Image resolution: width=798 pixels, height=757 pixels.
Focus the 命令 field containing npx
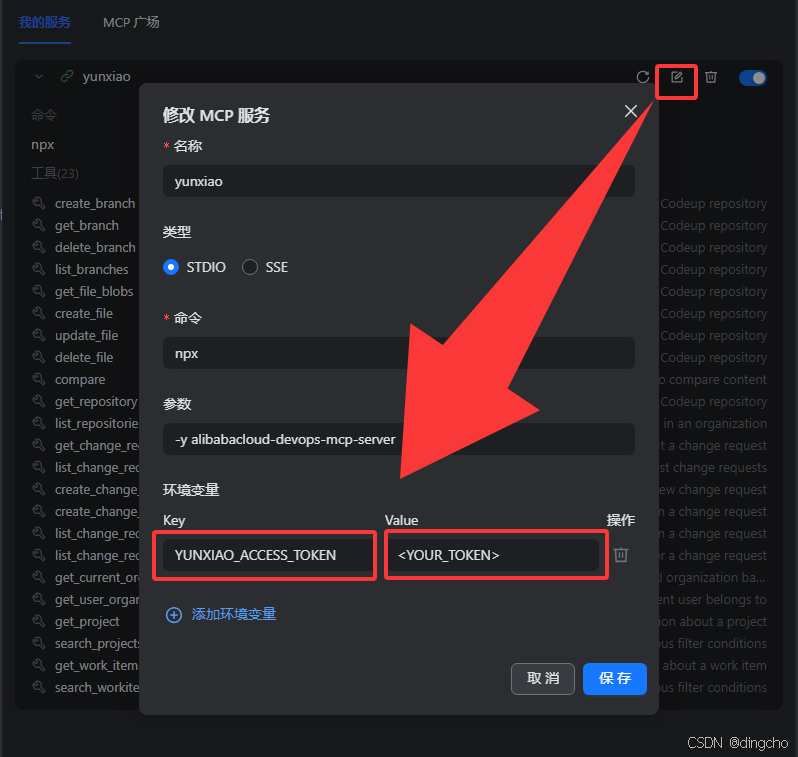398,353
